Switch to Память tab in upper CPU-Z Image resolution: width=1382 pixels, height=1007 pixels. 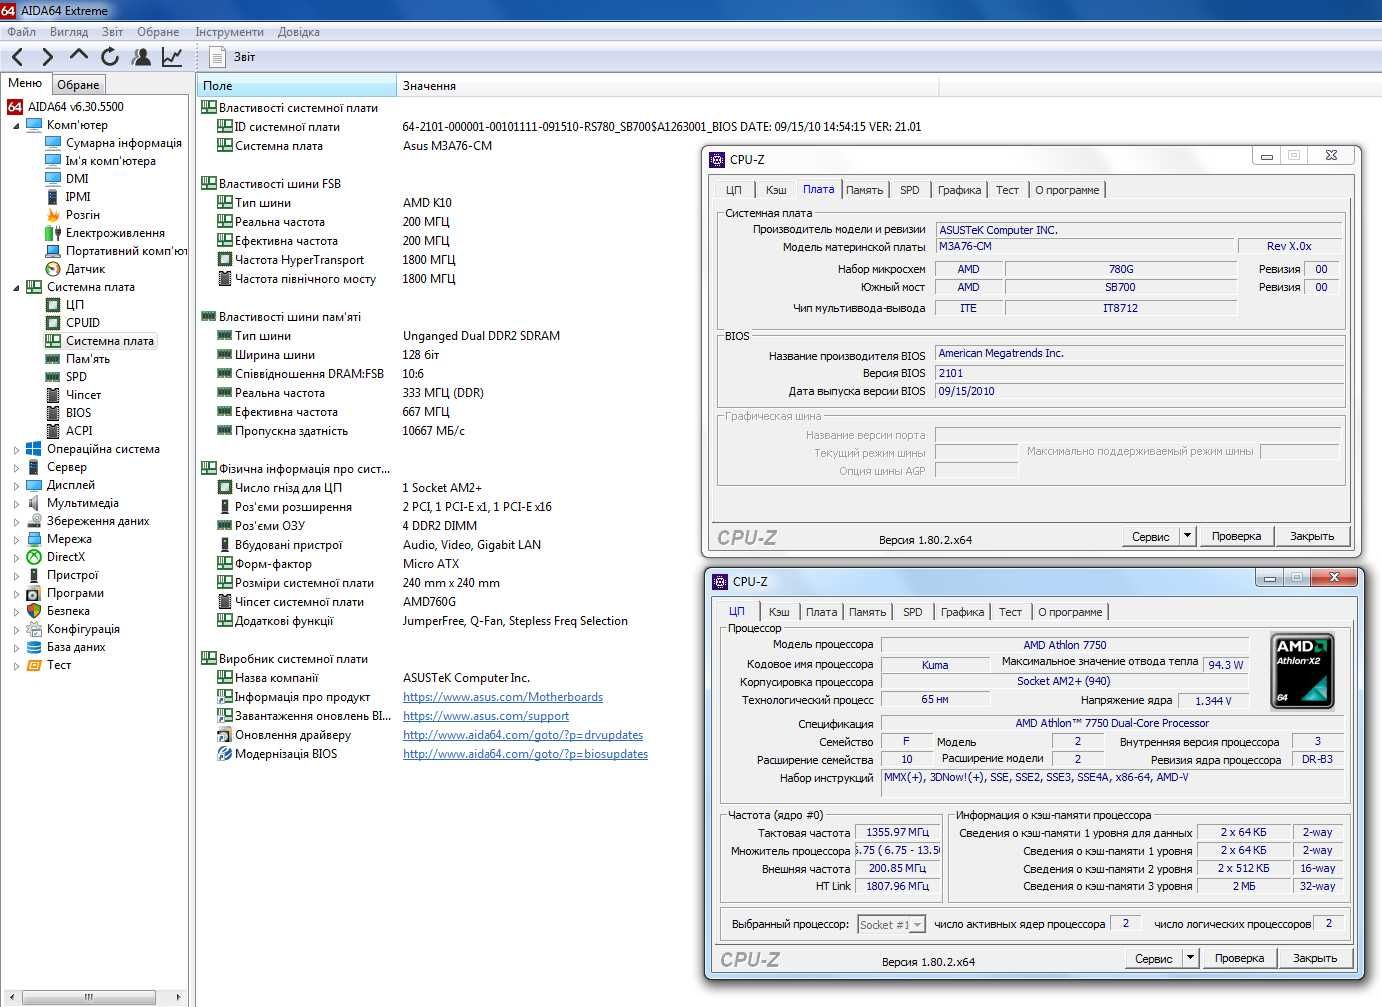864,190
